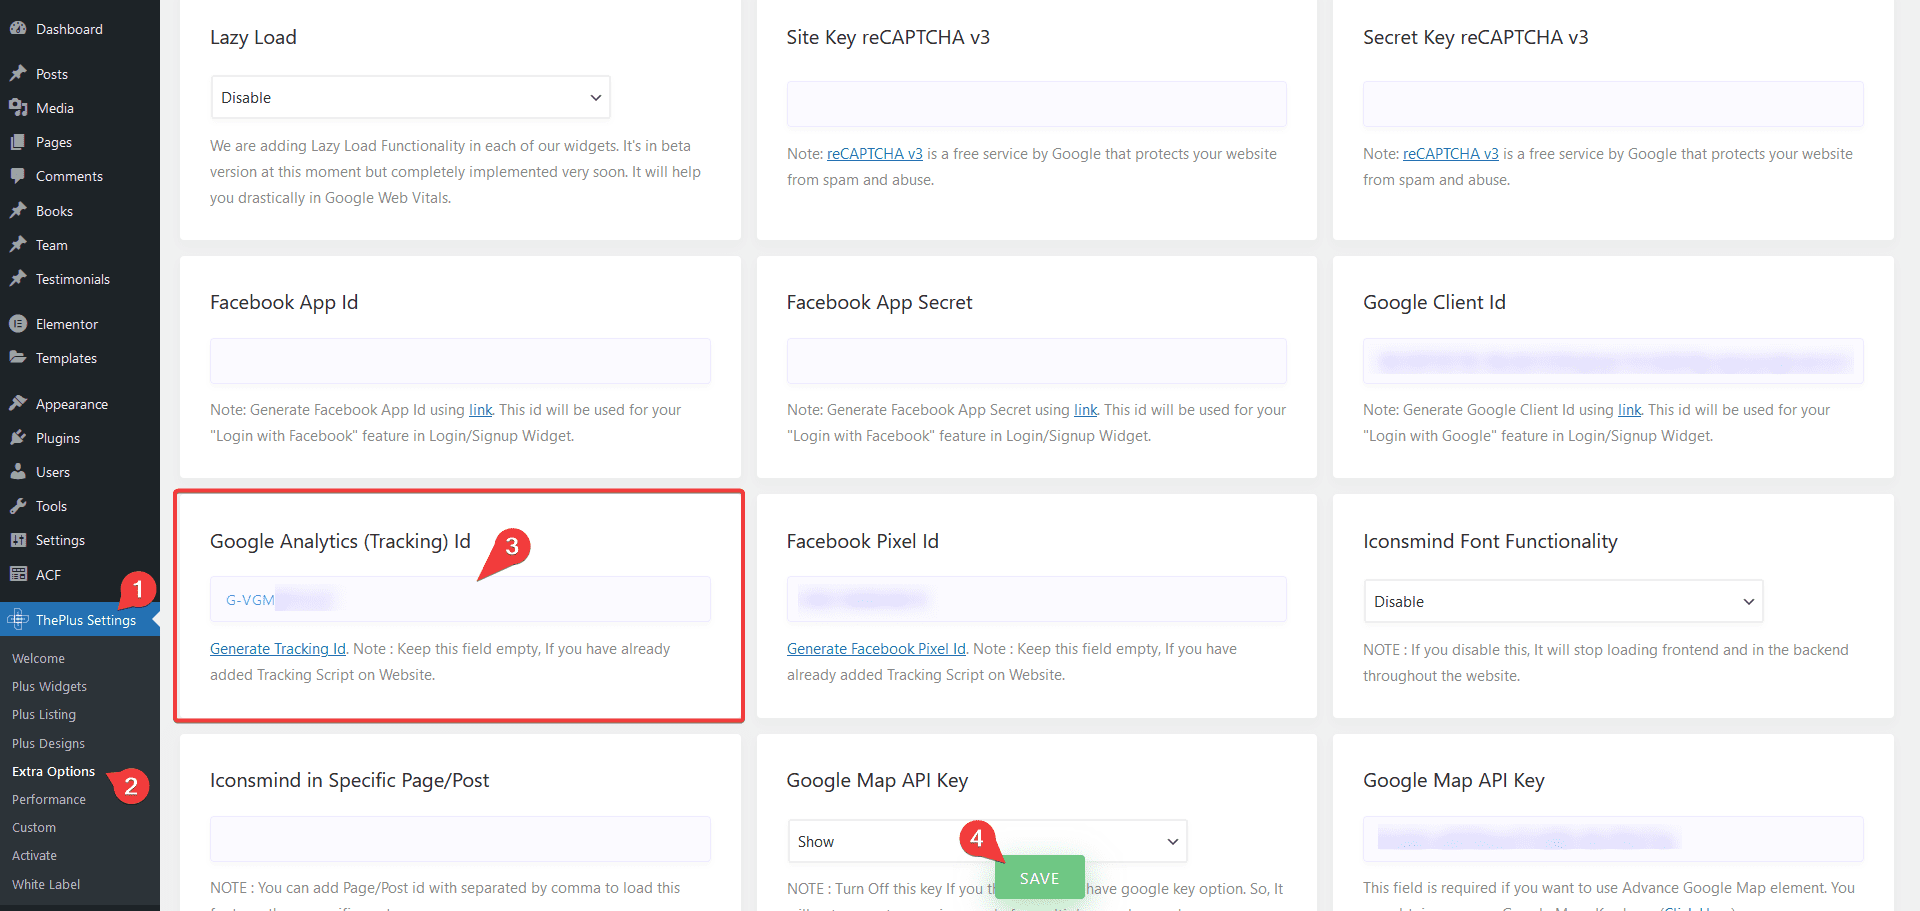Viewport: 1920px width, 911px height.
Task: Focus the Site Key reCAPTCHA v3 field
Action: click(1036, 104)
